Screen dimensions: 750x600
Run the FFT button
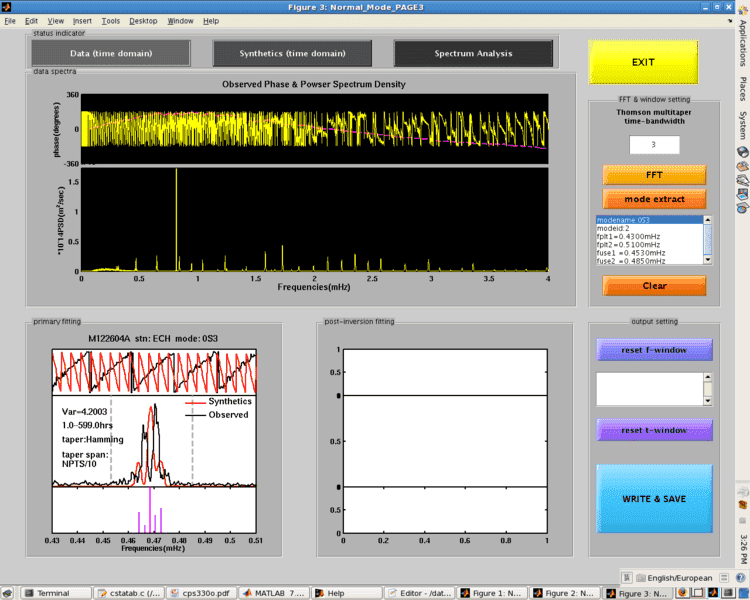click(x=654, y=174)
